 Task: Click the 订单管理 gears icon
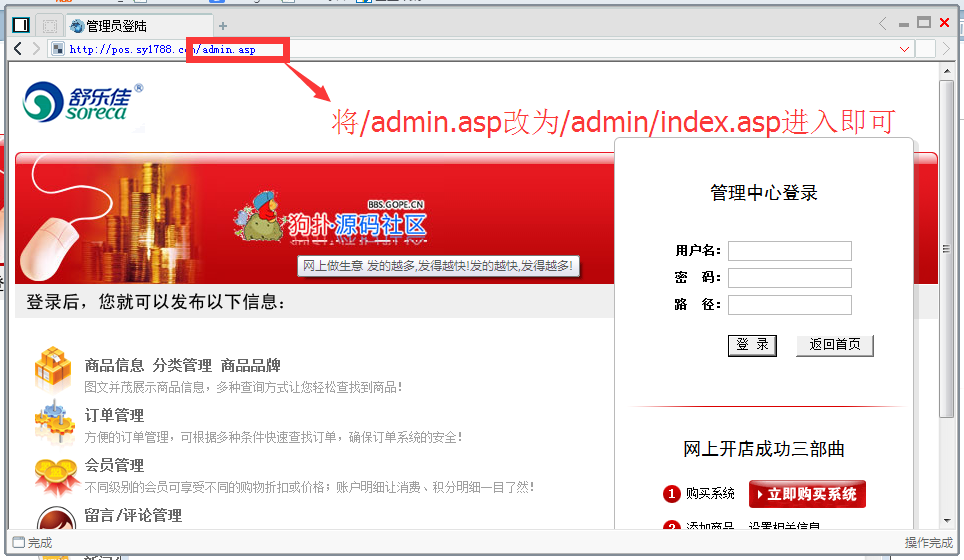pos(54,422)
